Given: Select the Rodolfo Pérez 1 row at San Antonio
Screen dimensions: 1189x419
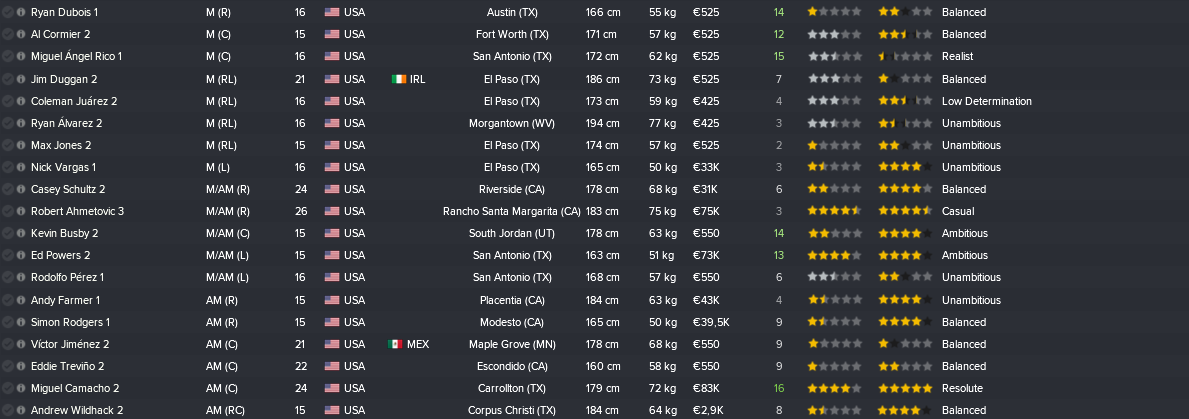Looking at the screenshot, I should (x=594, y=277).
